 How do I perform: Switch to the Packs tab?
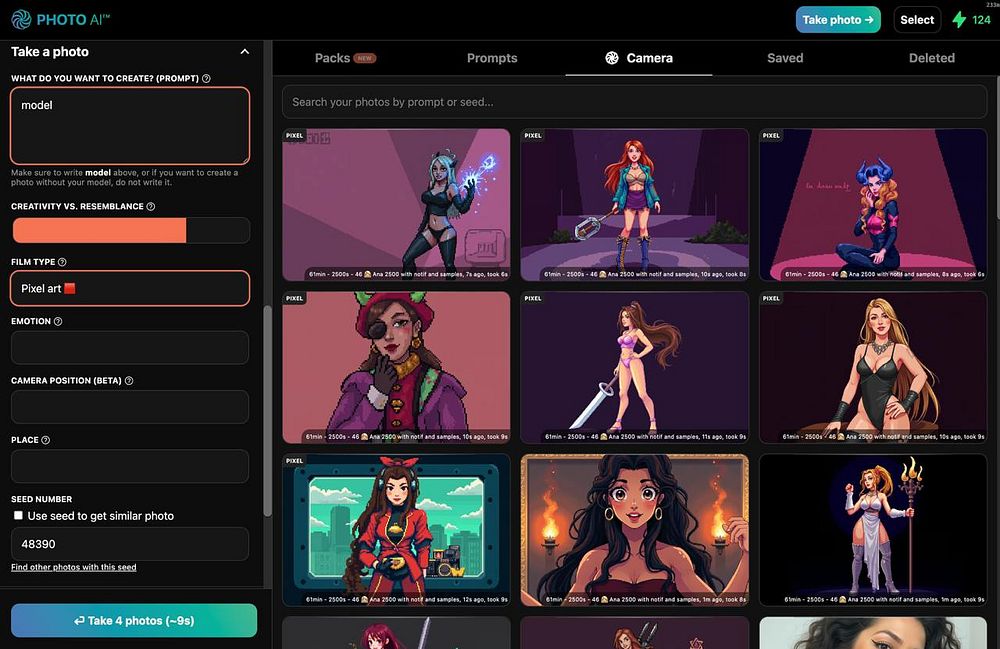pyautogui.click(x=345, y=58)
